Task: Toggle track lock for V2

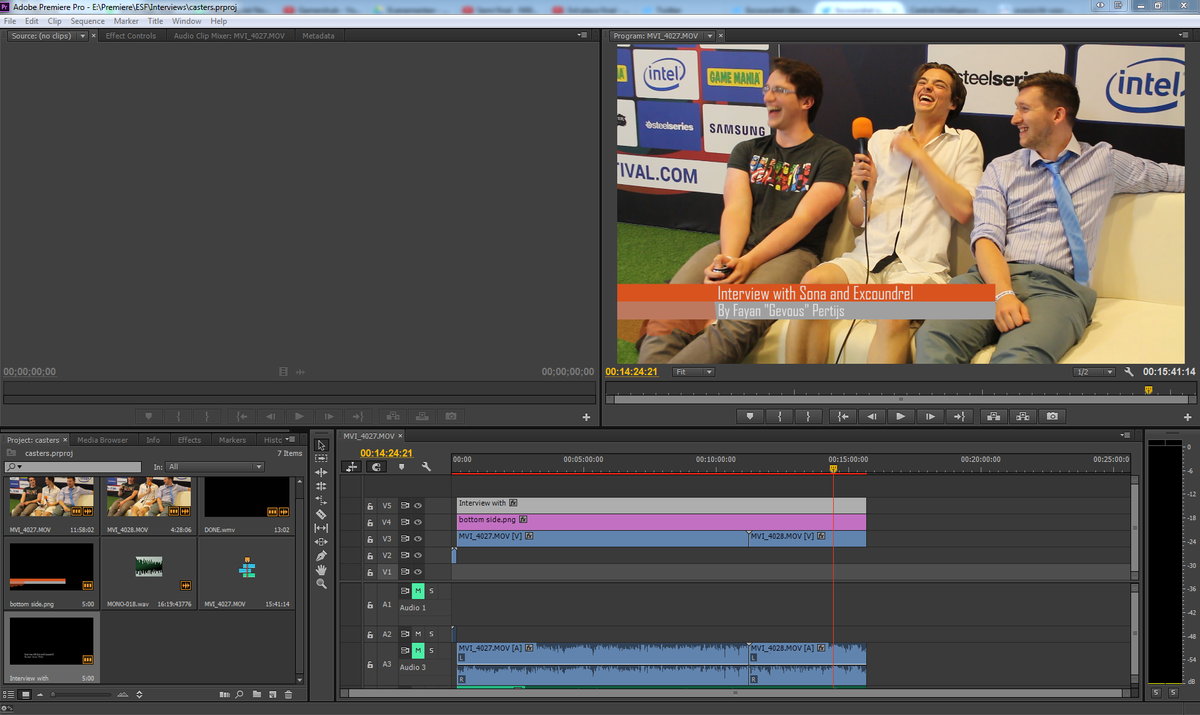Action: tap(370, 555)
